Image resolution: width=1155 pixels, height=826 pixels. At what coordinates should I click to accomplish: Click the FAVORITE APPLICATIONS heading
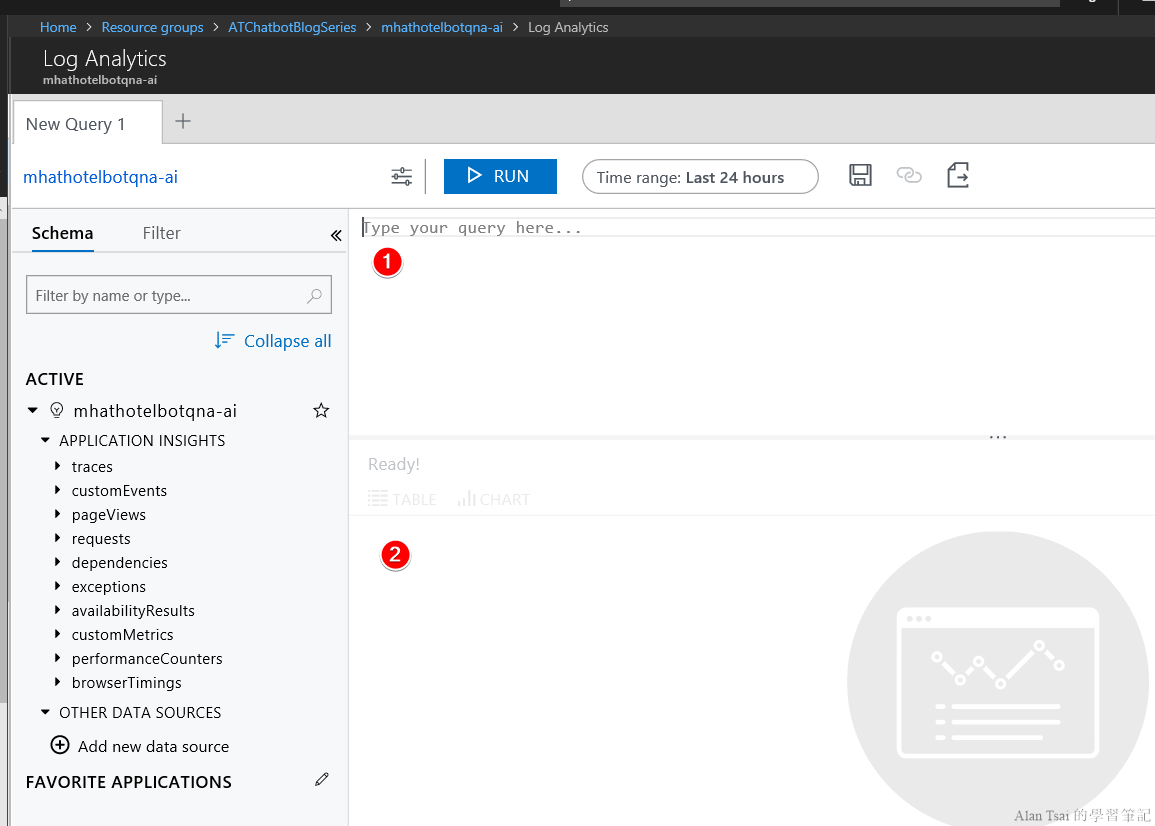(x=129, y=782)
